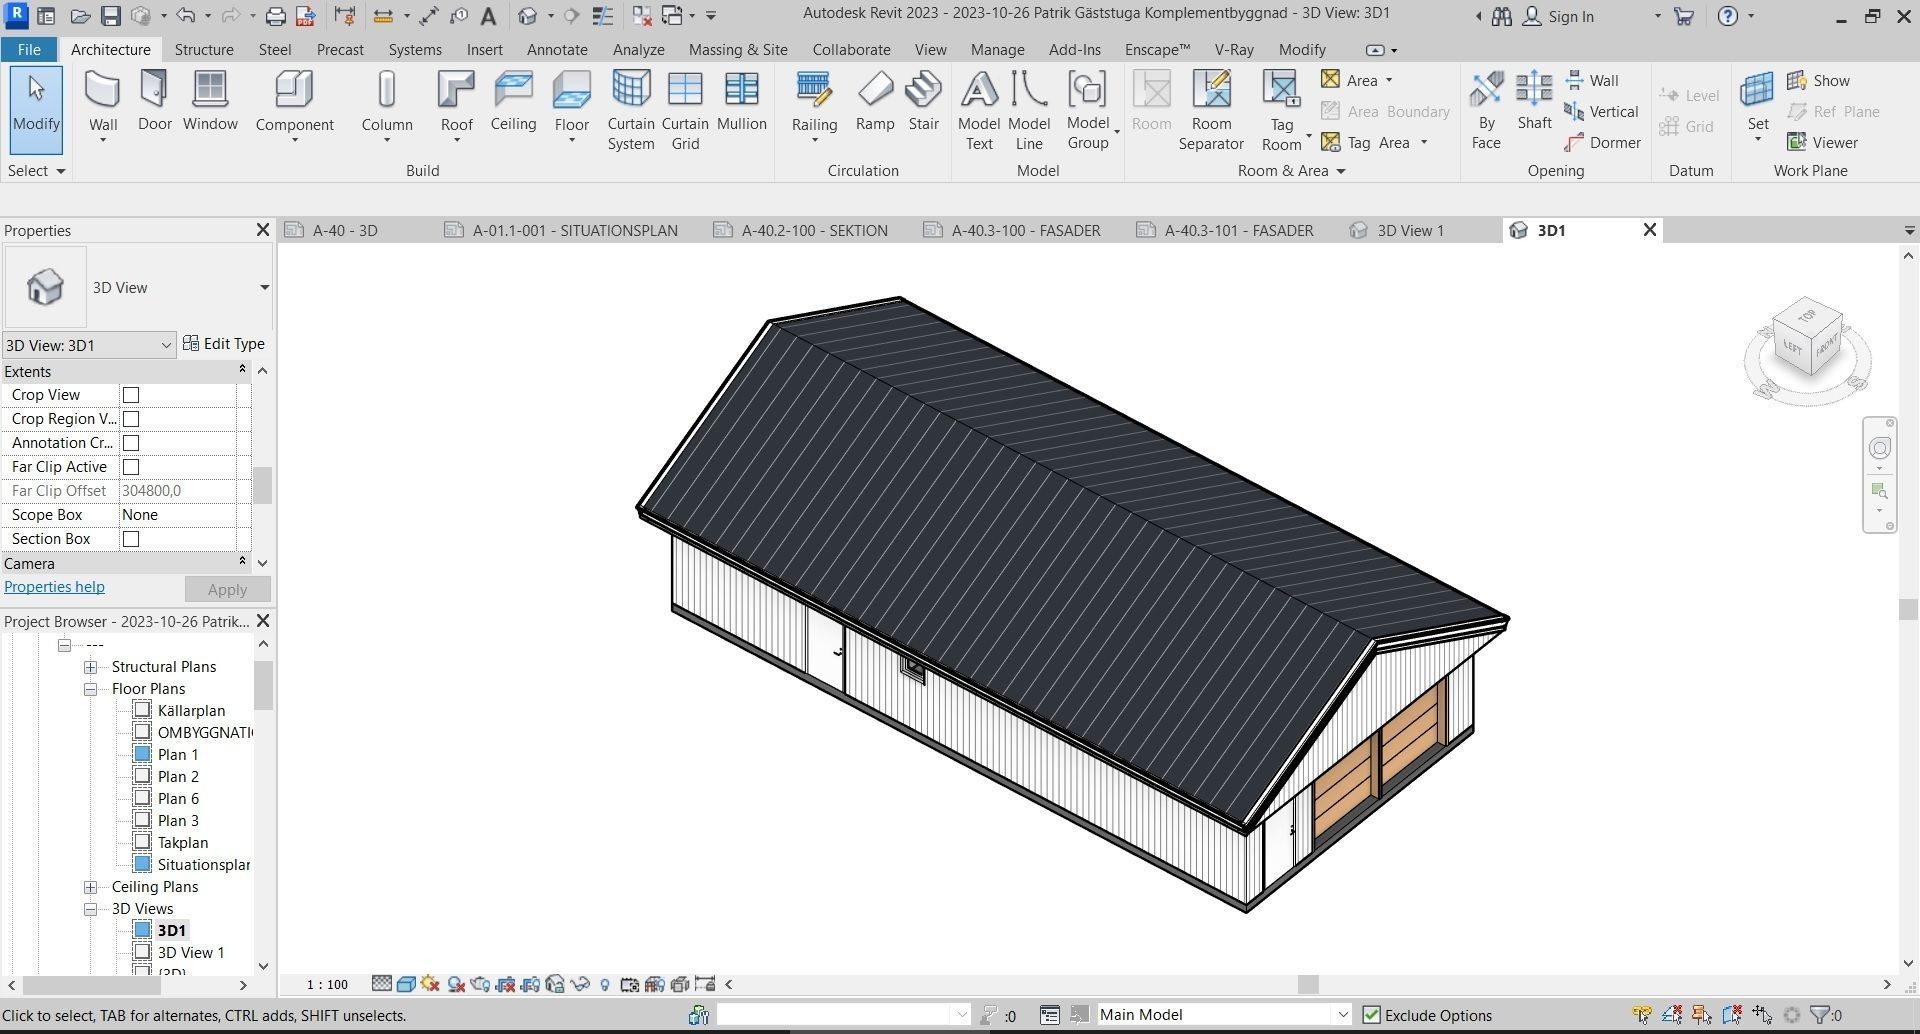This screenshot has width=1920, height=1034.
Task: Click the Dormer opening tool
Action: (x=1602, y=142)
